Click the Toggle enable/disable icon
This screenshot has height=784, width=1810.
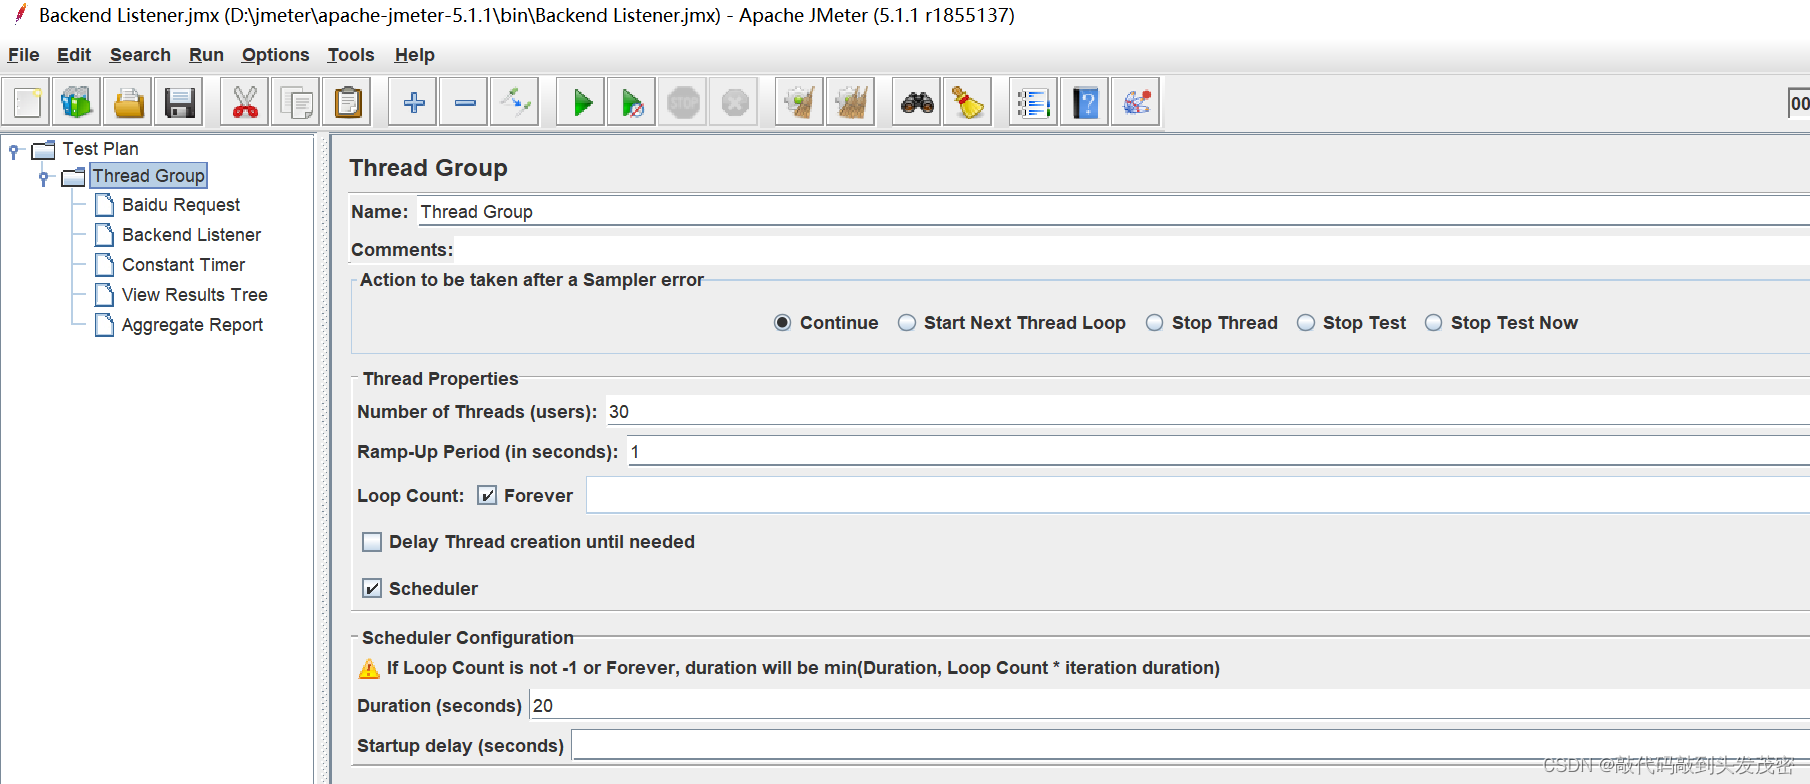coord(516,102)
